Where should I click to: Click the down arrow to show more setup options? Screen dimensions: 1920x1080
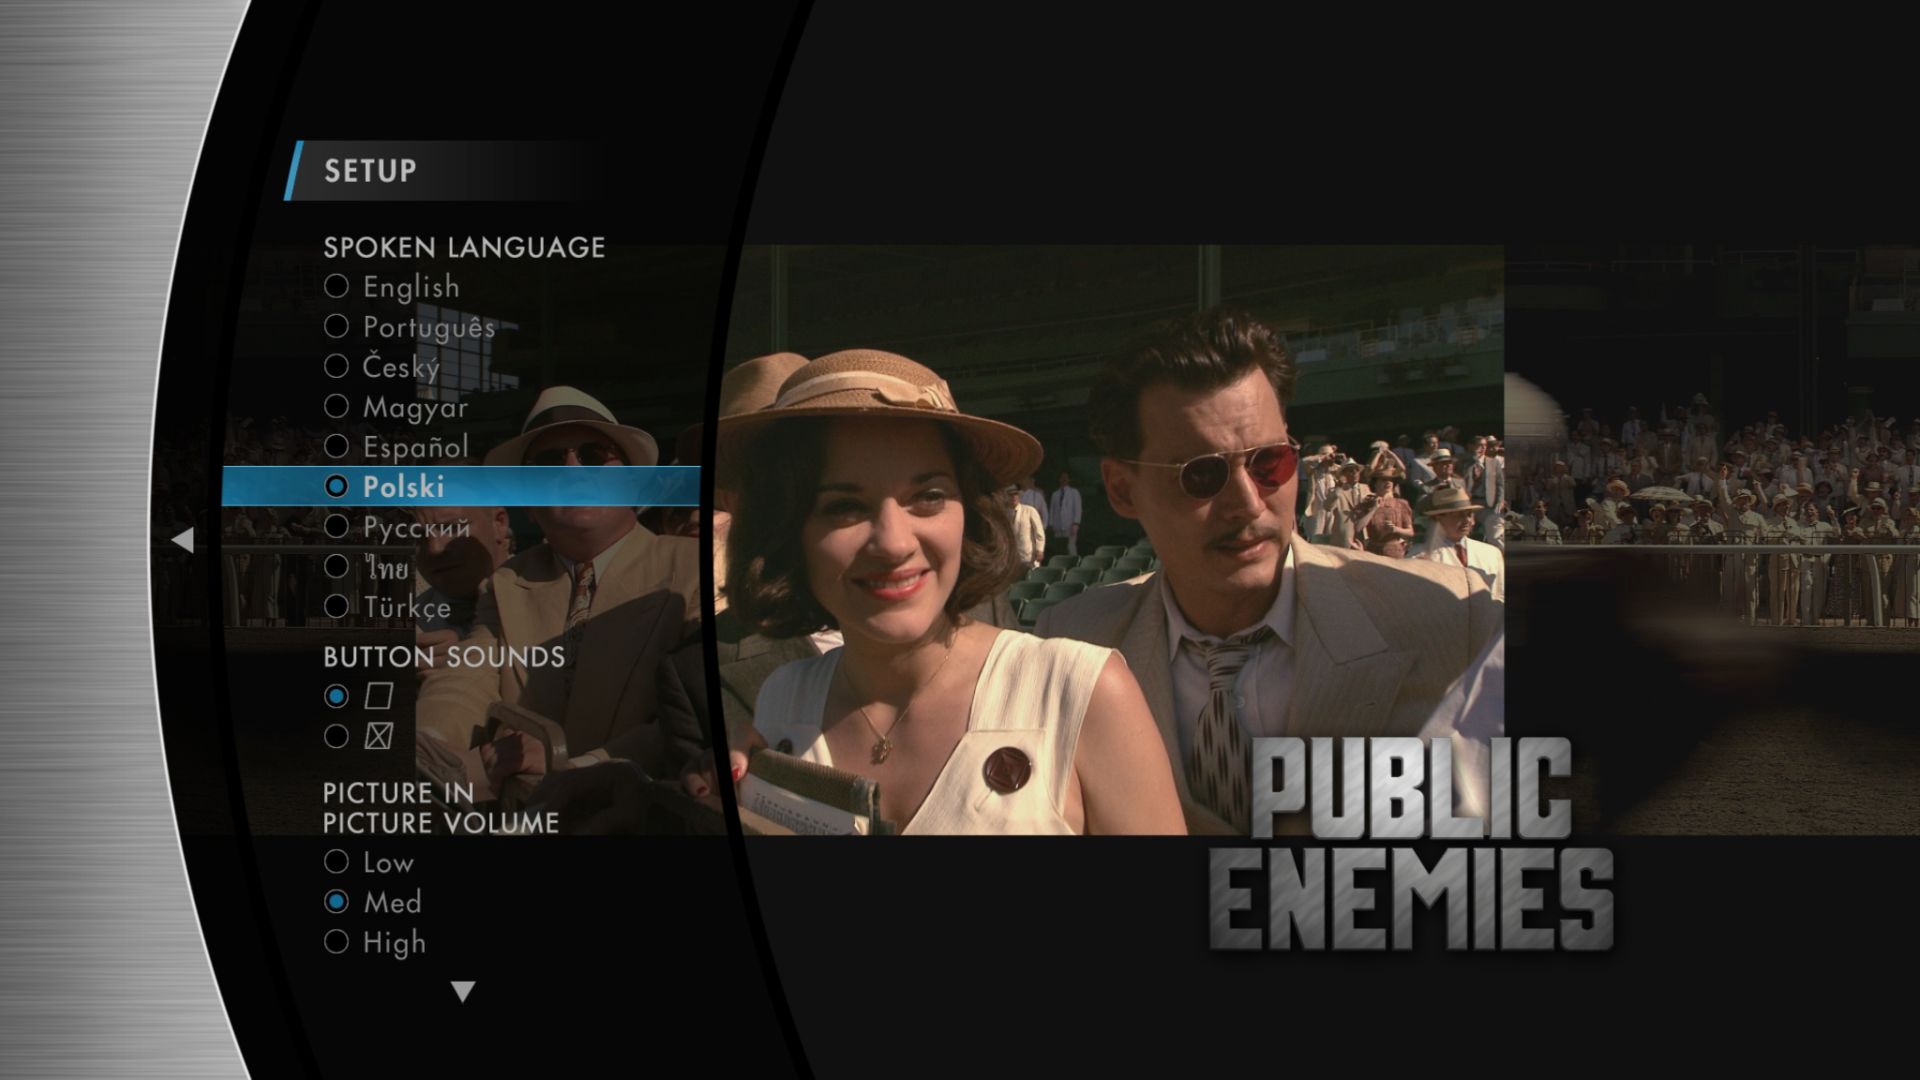point(463,992)
